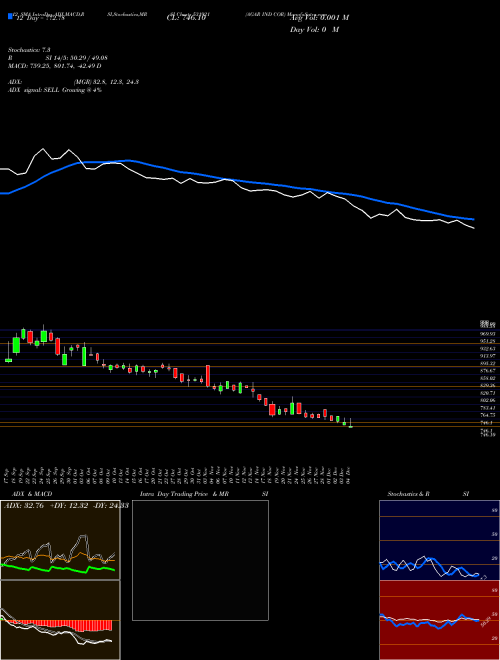Click the tall red candlestick at mid-chart
Image resolution: width=500 pixels, height=660 pixels.
tap(207, 375)
